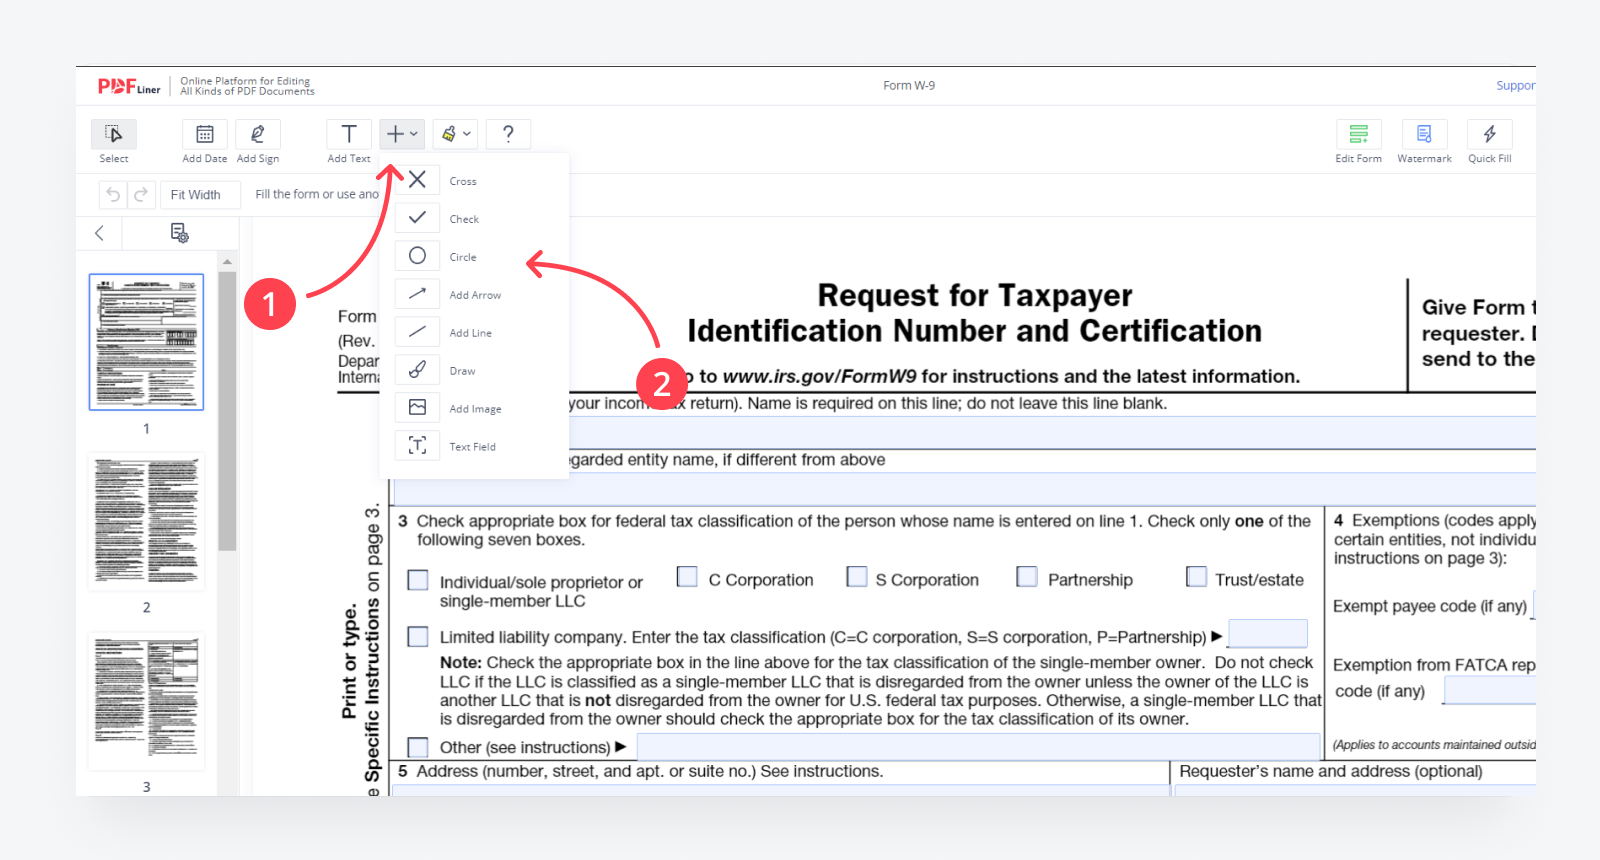This screenshot has height=860, width=1600.
Task: Undo the last action
Action: [113, 195]
